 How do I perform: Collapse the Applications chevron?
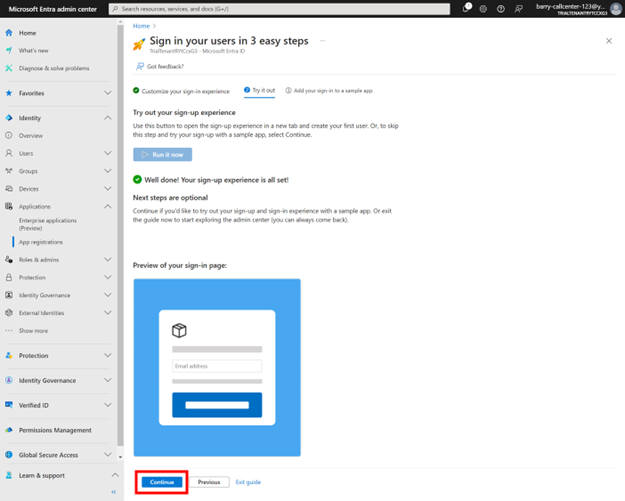pyautogui.click(x=108, y=206)
